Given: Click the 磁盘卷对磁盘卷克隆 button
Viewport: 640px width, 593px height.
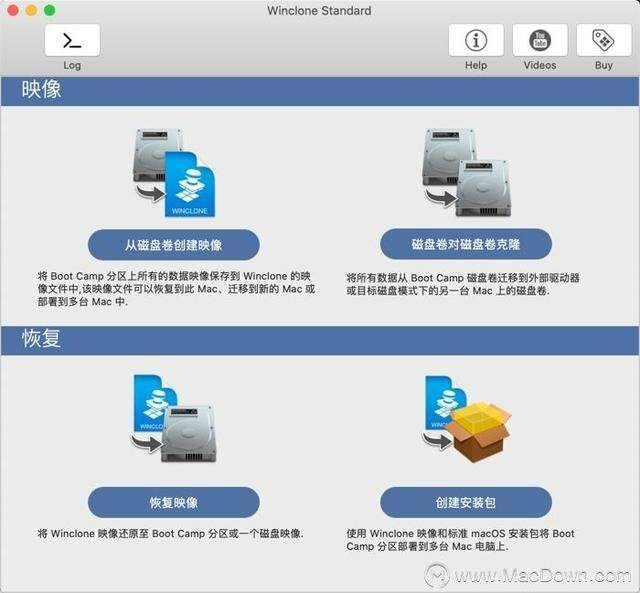Looking at the screenshot, I should coord(466,244).
